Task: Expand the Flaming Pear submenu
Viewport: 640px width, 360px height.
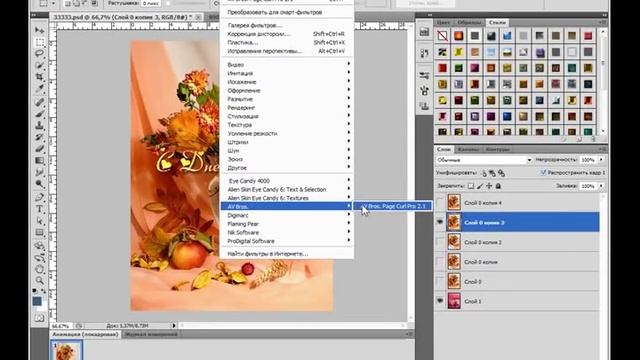Action: 287,224
